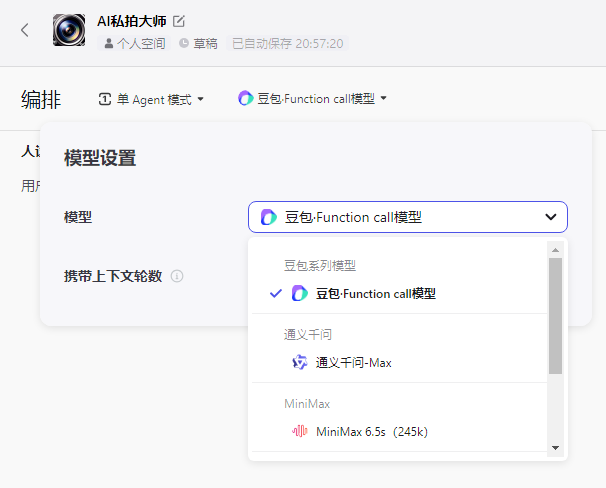Click the checkmark beside the selected model

click(276, 294)
